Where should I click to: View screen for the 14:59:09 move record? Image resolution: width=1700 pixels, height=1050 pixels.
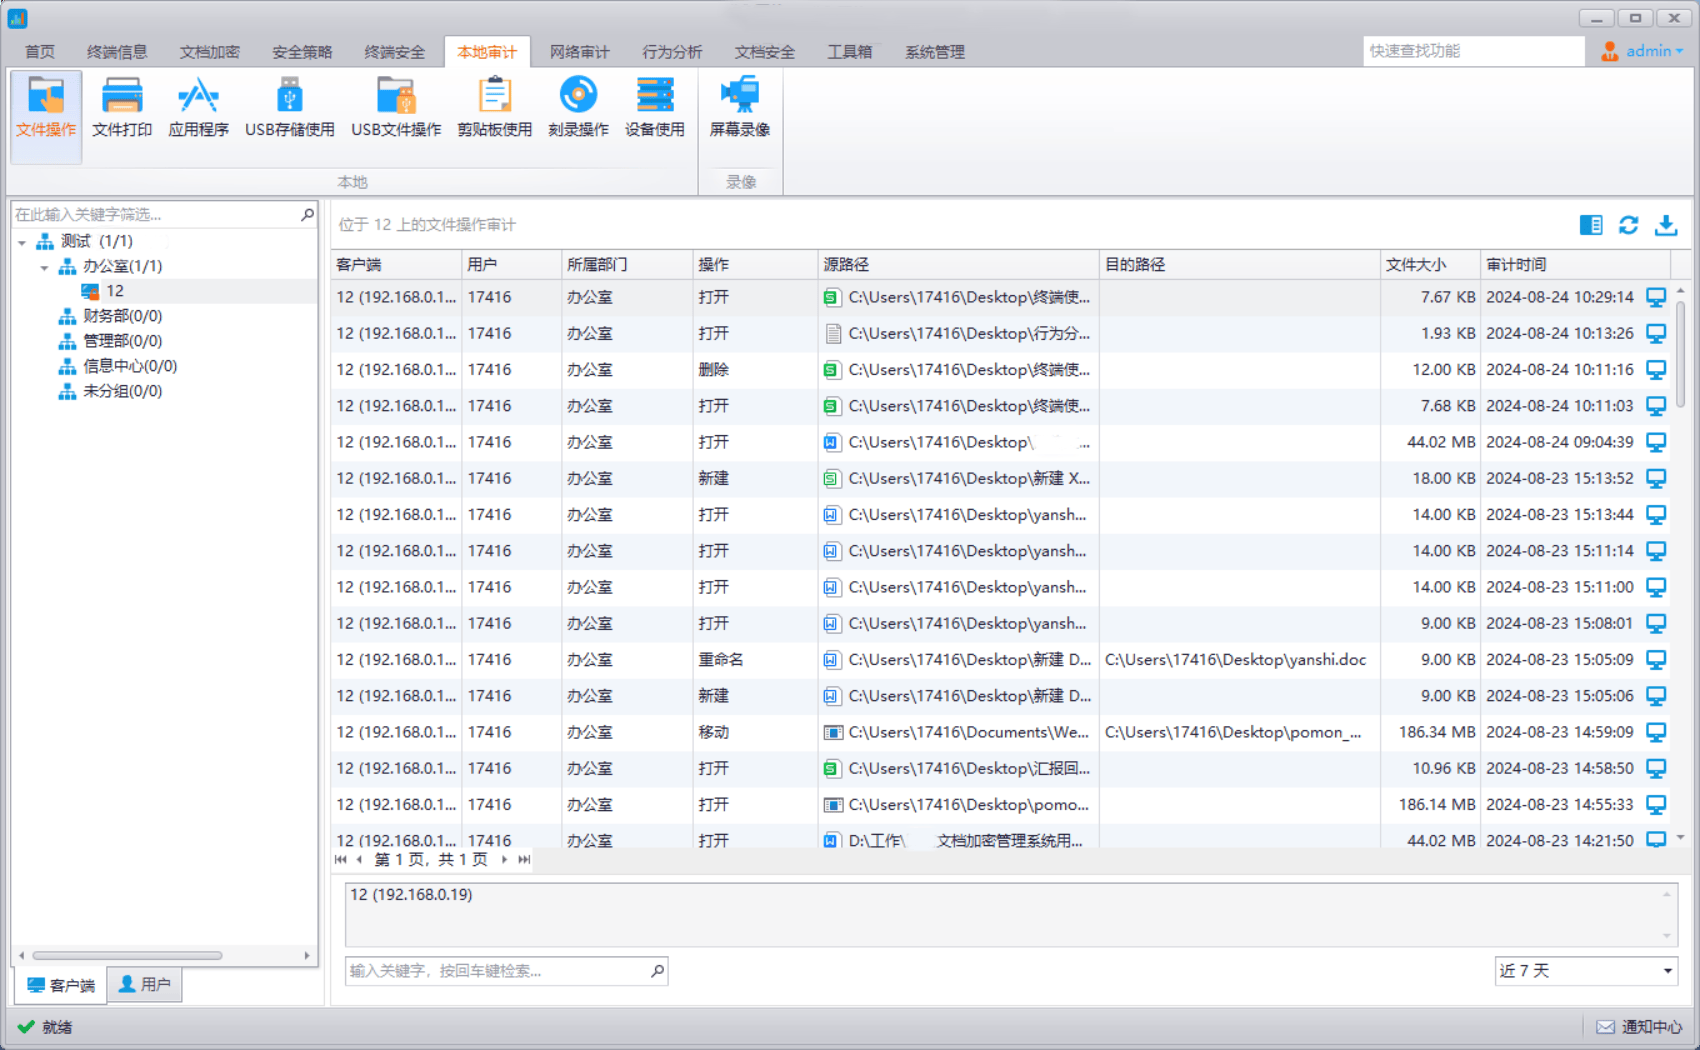pos(1656,732)
